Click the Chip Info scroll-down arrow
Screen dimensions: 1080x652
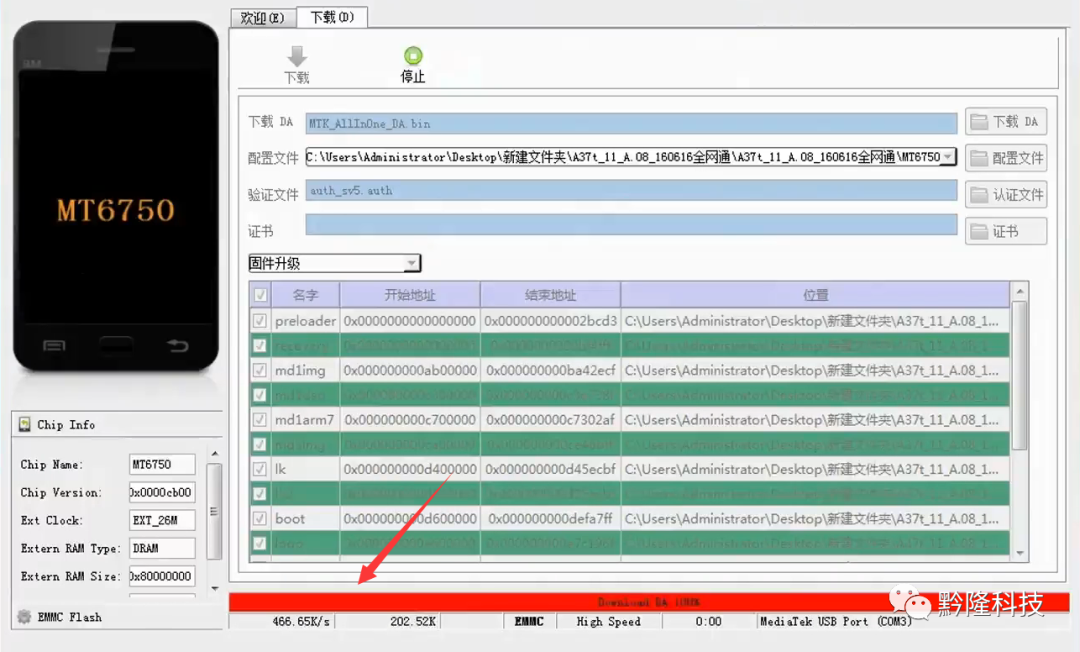[214, 589]
